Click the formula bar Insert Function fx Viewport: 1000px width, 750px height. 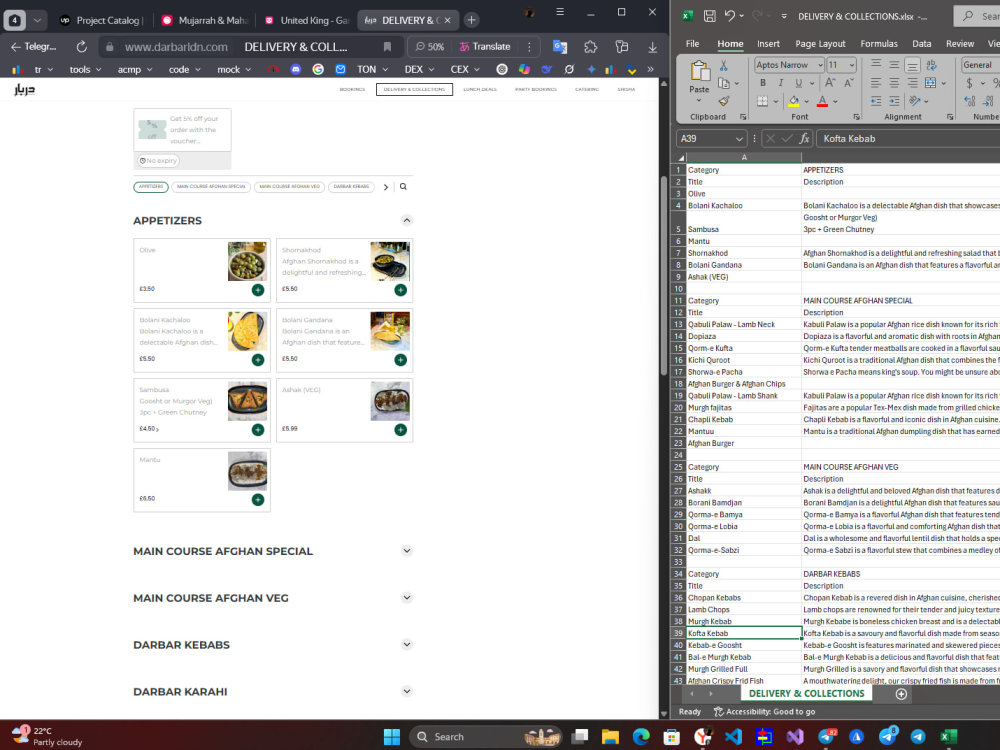click(804, 138)
